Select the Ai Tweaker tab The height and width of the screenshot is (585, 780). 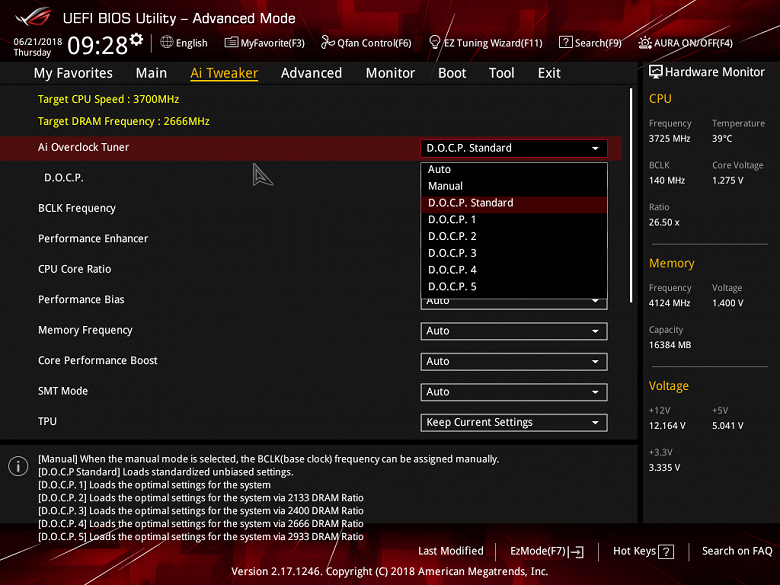point(224,73)
